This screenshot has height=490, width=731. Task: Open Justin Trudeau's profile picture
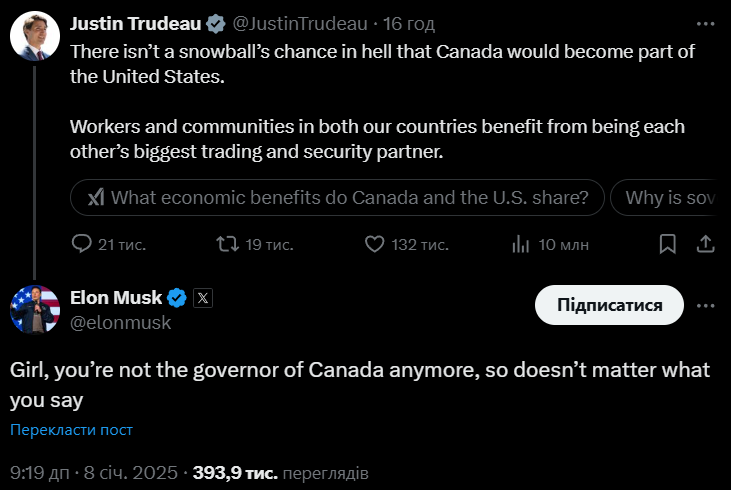point(35,36)
